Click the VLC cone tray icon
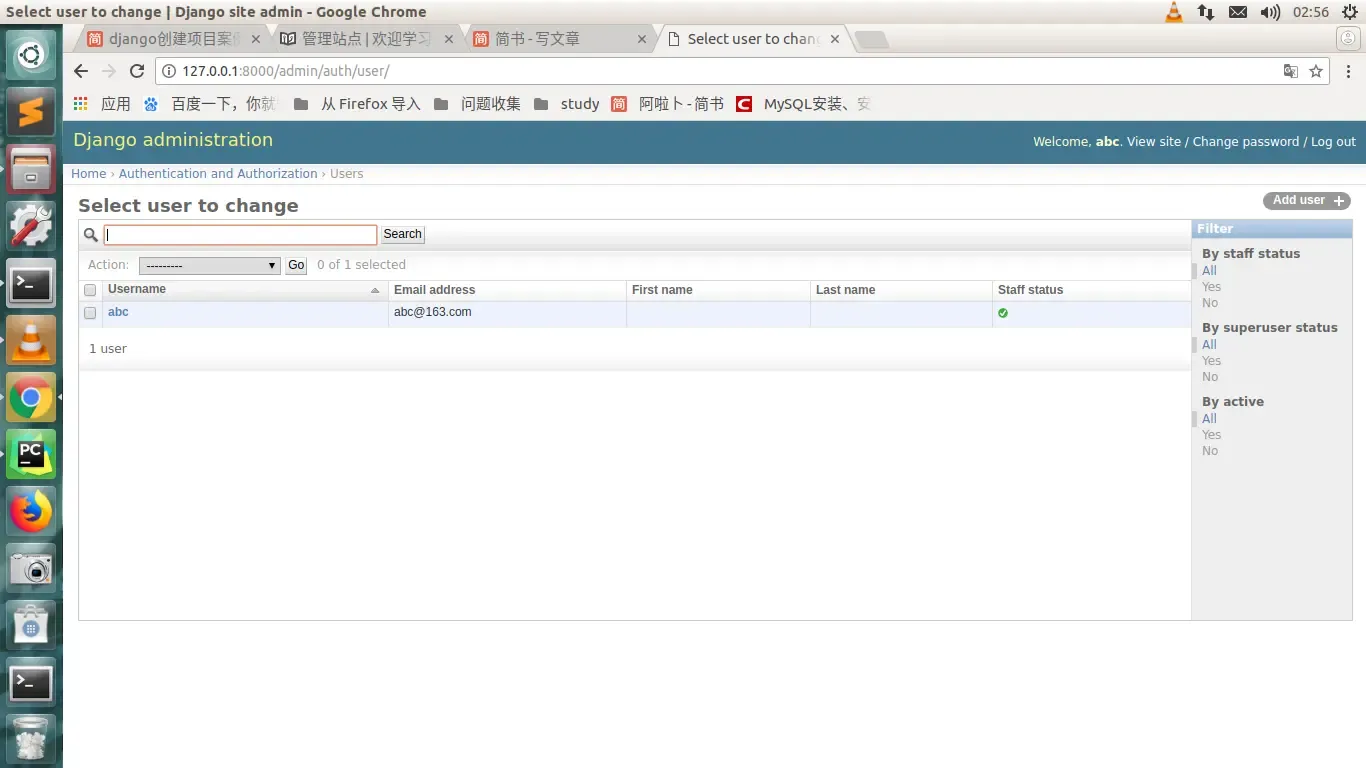 click(1174, 12)
